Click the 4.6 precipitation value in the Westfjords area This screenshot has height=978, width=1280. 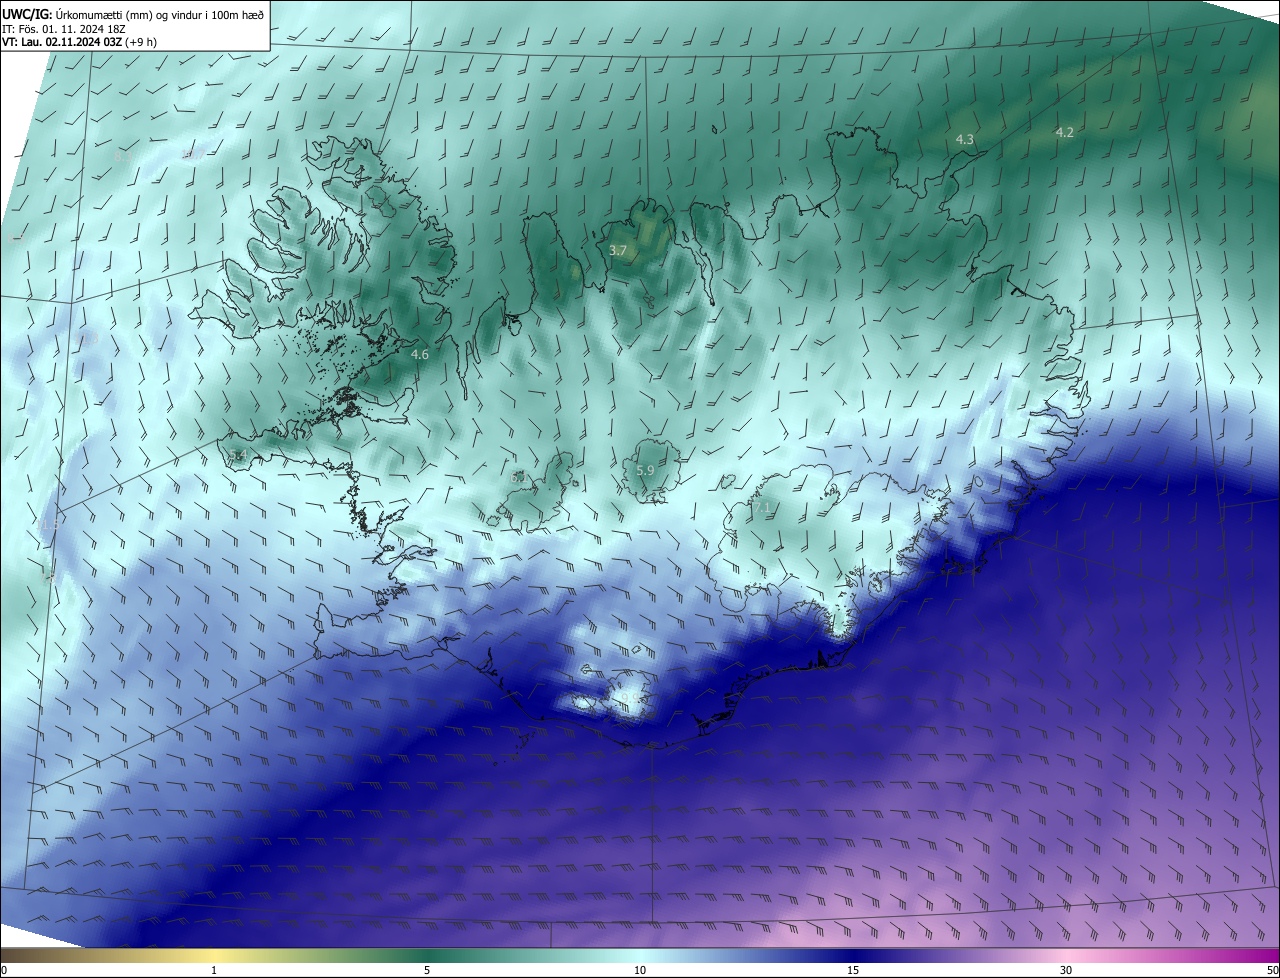click(420, 355)
